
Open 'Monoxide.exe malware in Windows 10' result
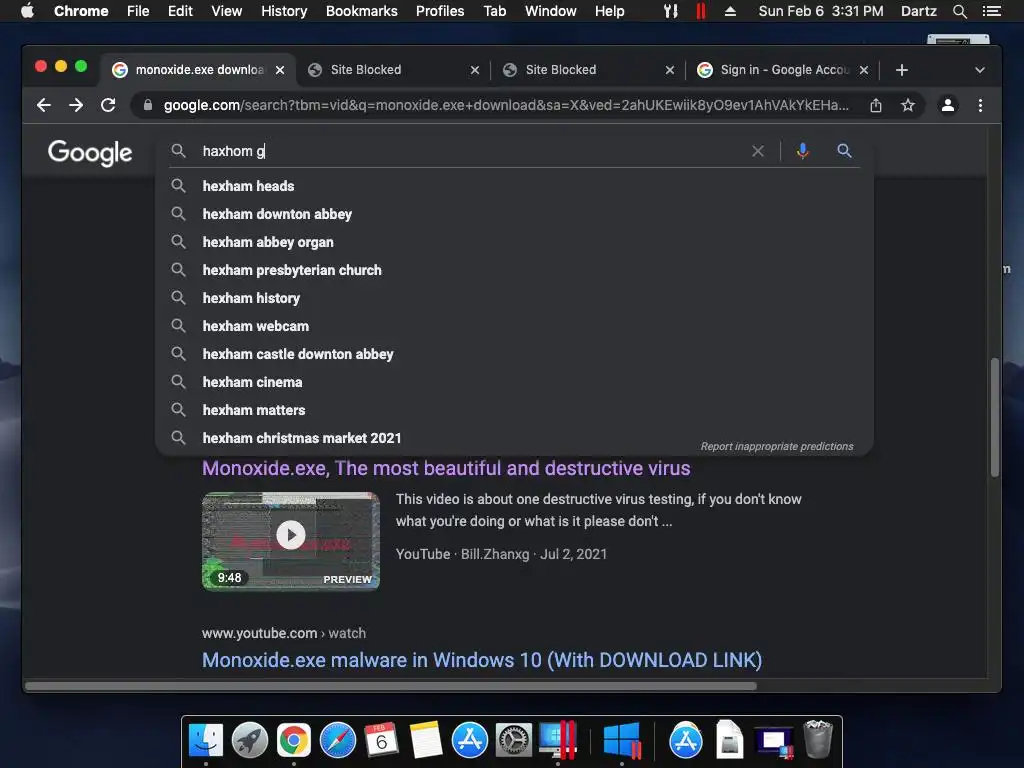point(482,660)
